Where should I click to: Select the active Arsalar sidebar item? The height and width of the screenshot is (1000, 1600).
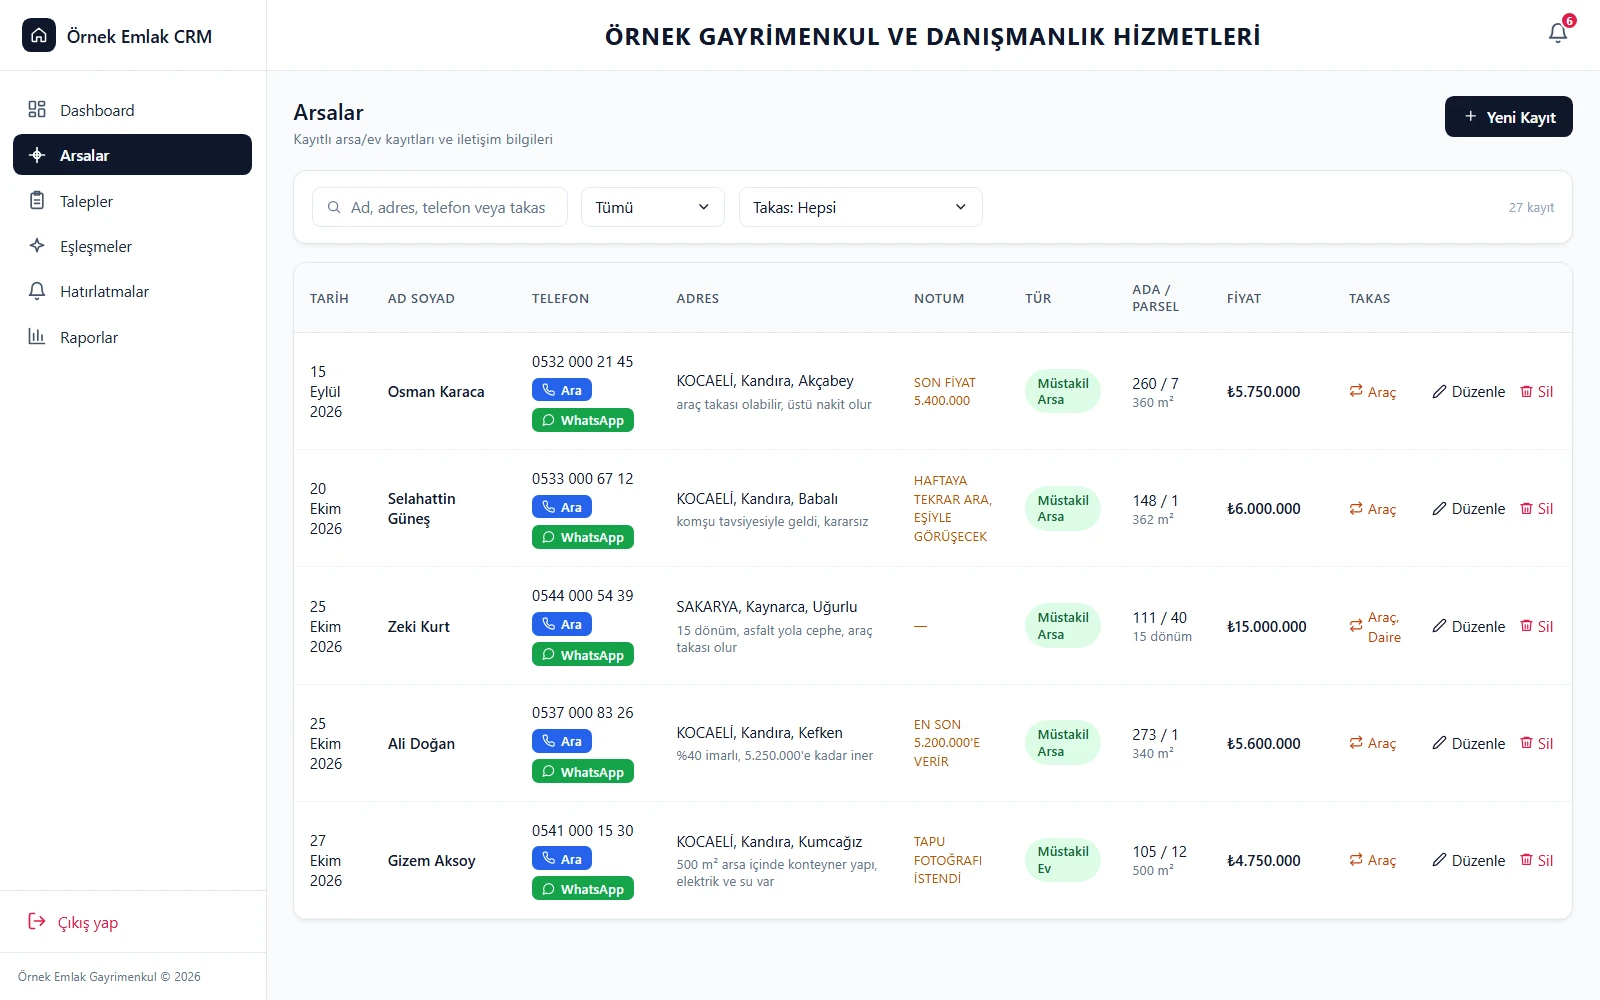132,155
